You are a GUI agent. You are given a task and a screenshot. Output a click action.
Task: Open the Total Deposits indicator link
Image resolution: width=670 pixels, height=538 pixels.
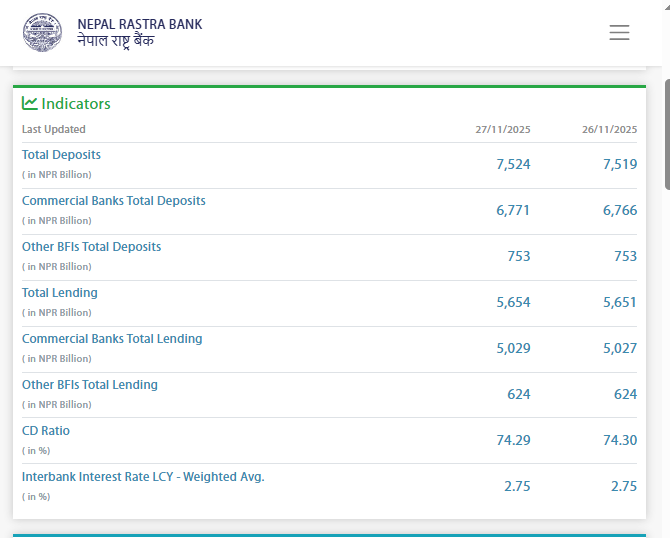61,155
